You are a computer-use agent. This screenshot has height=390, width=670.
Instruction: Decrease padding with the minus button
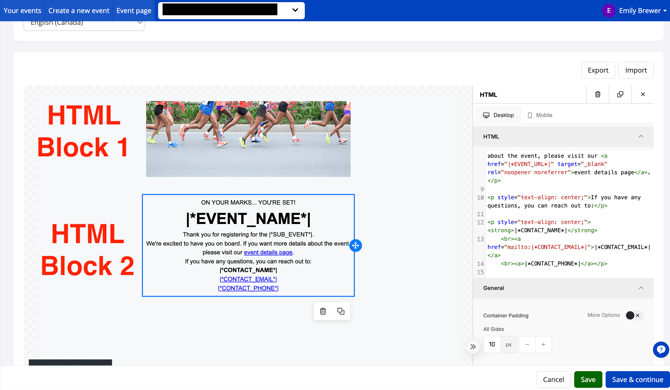pyautogui.click(x=527, y=344)
